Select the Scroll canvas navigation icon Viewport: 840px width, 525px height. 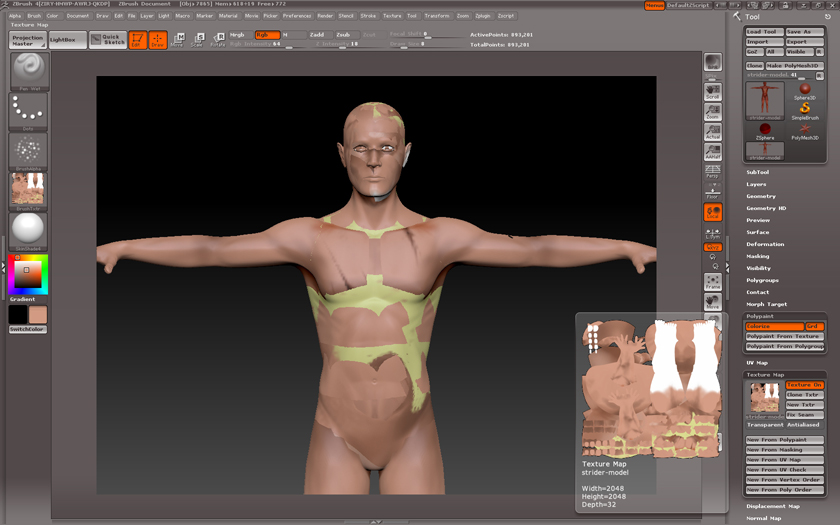pos(712,91)
